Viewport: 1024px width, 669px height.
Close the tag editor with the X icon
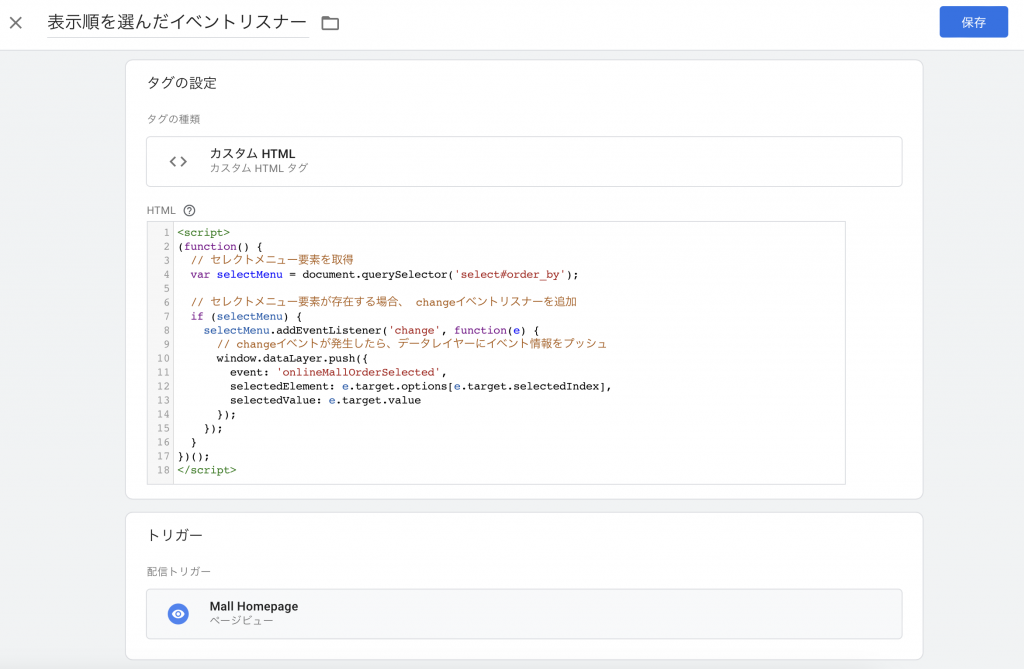tap(16, 23)
